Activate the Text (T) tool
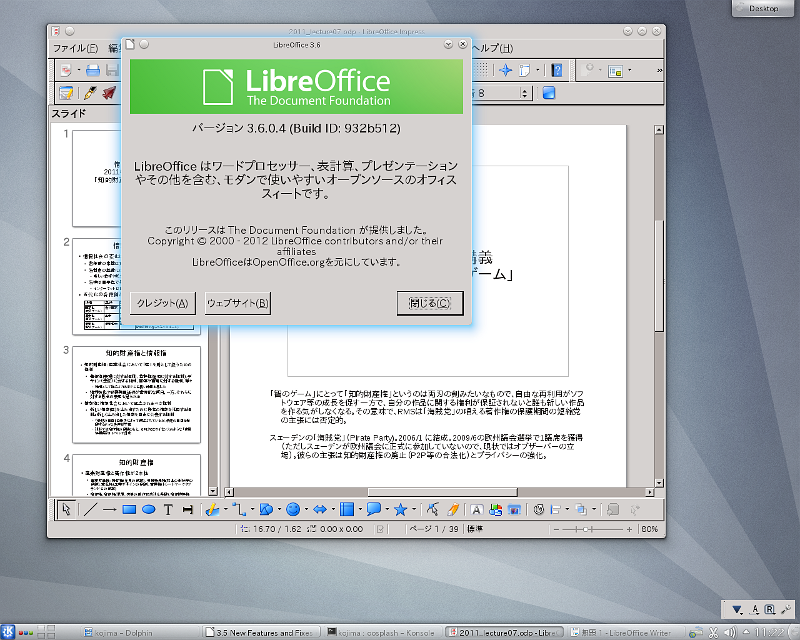800x640 pixels. tap(168, 509)
